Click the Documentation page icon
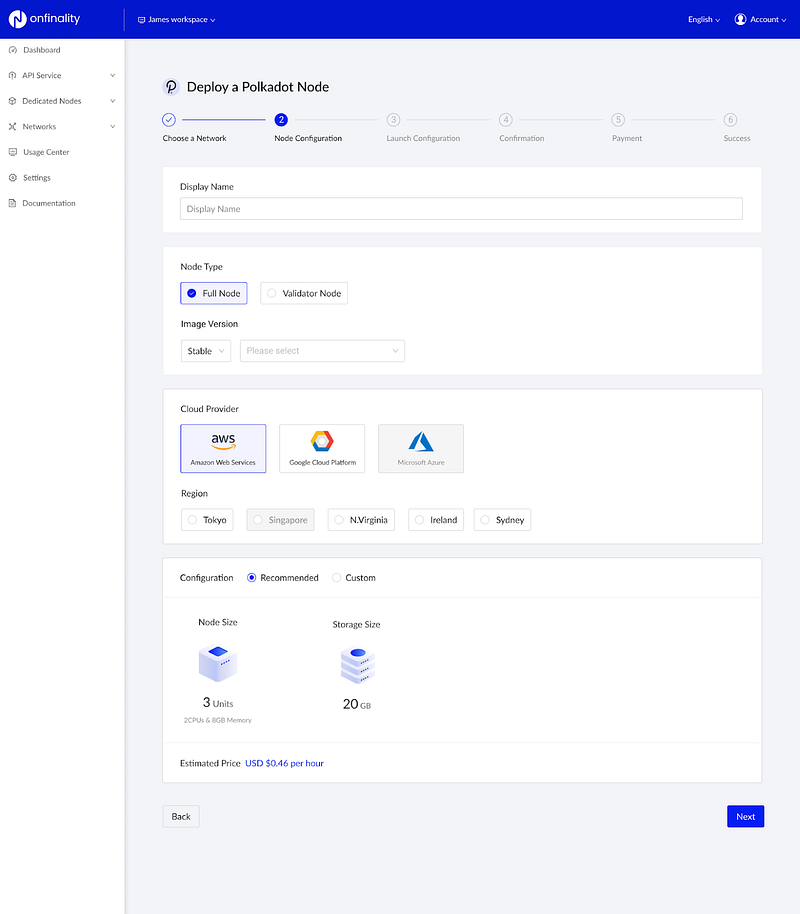800x914 pixels. pyautogui.click(x=12, y=203)
